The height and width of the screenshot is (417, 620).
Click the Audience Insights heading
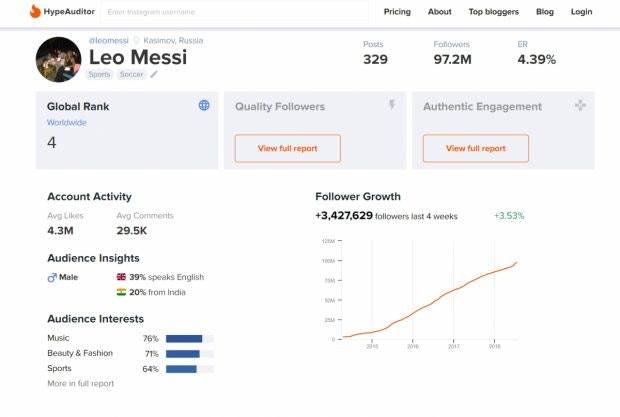click(93, 258)
